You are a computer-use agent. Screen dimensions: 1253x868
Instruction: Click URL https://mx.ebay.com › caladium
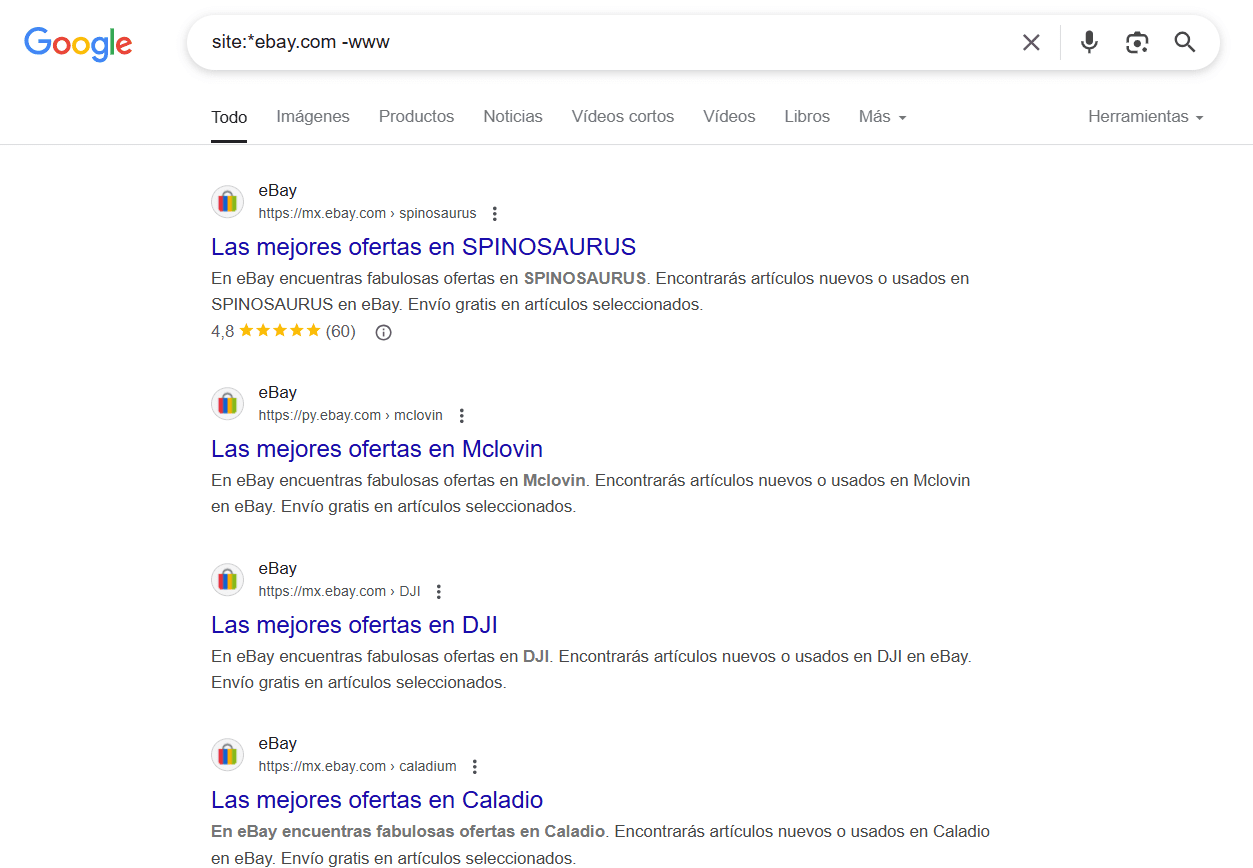coord(357,767)
